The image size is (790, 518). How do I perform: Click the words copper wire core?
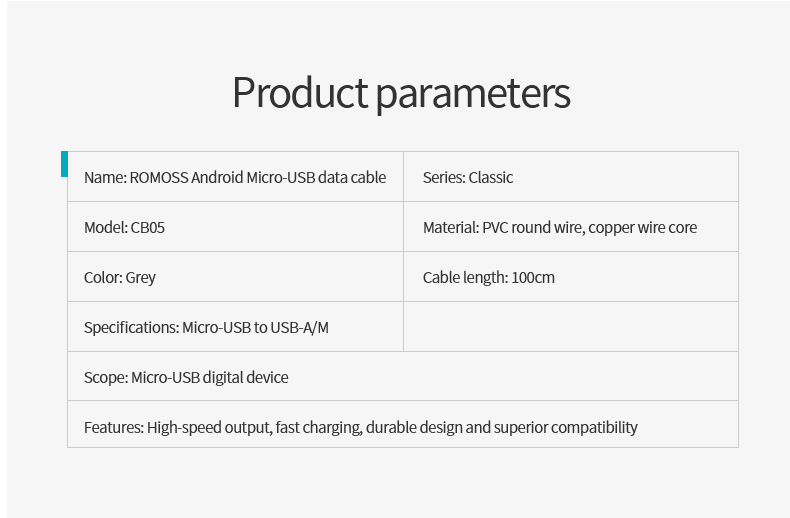[x=642, y=228]
